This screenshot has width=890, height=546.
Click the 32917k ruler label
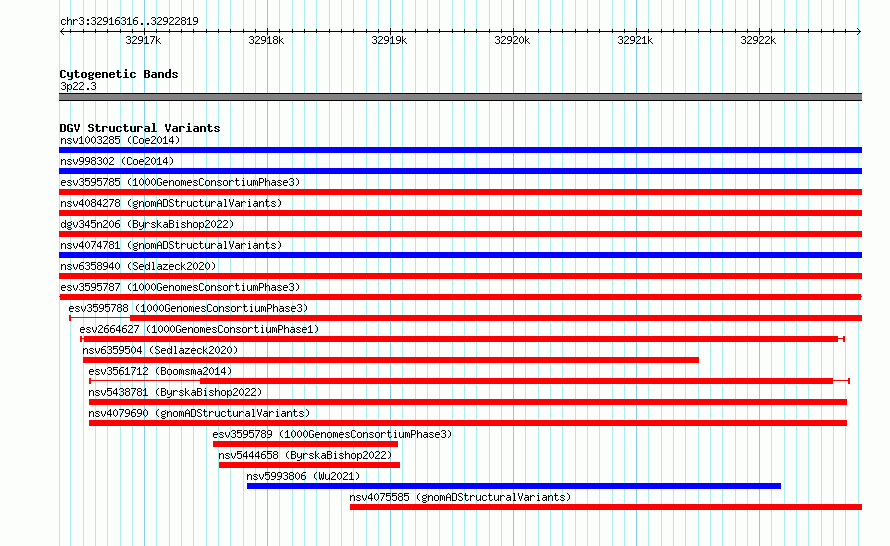tap(143, 40)
